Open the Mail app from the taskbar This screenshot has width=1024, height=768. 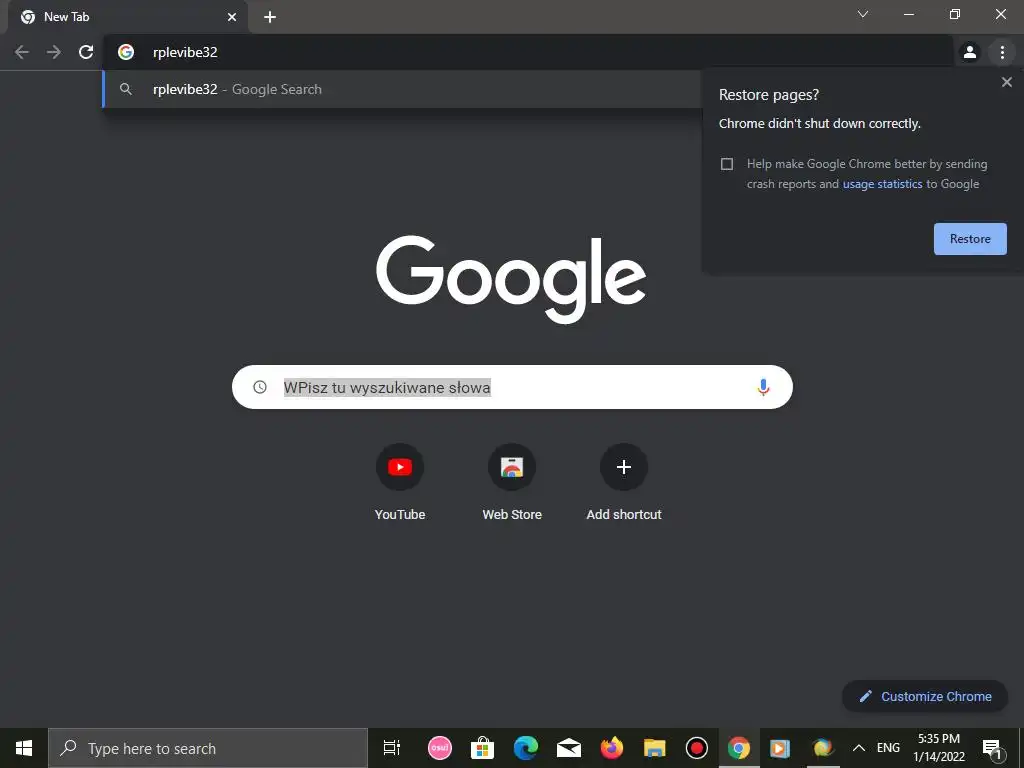(569, 748)
